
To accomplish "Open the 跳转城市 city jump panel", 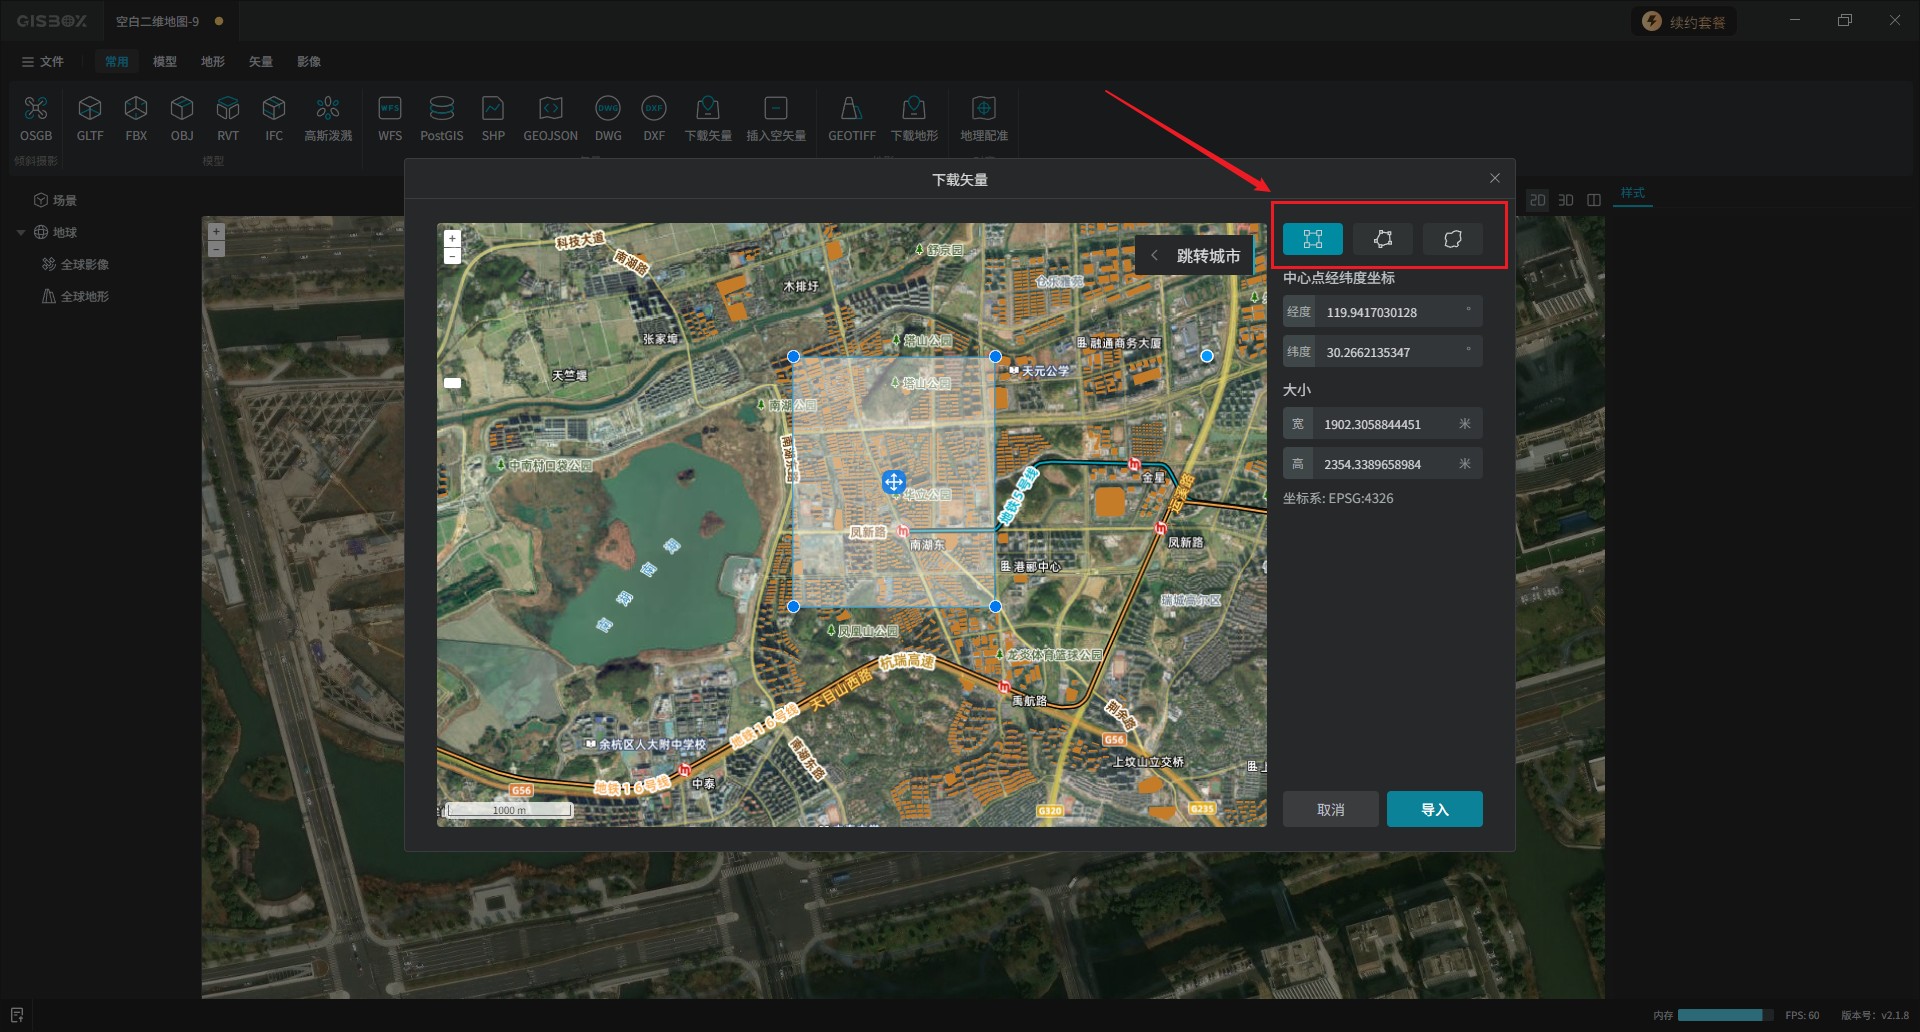I will [1195, 256].
